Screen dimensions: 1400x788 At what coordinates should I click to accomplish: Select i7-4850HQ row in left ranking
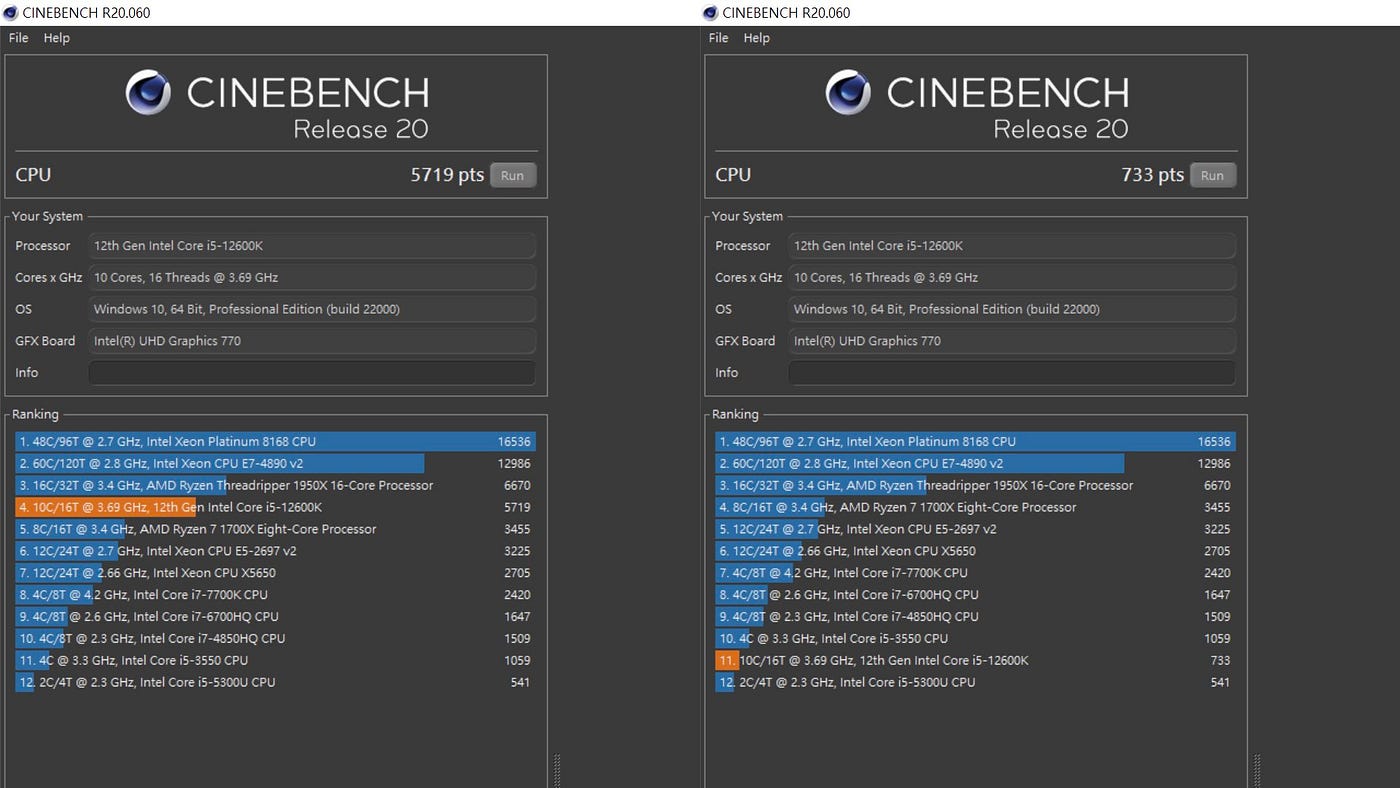pos(275,638)
